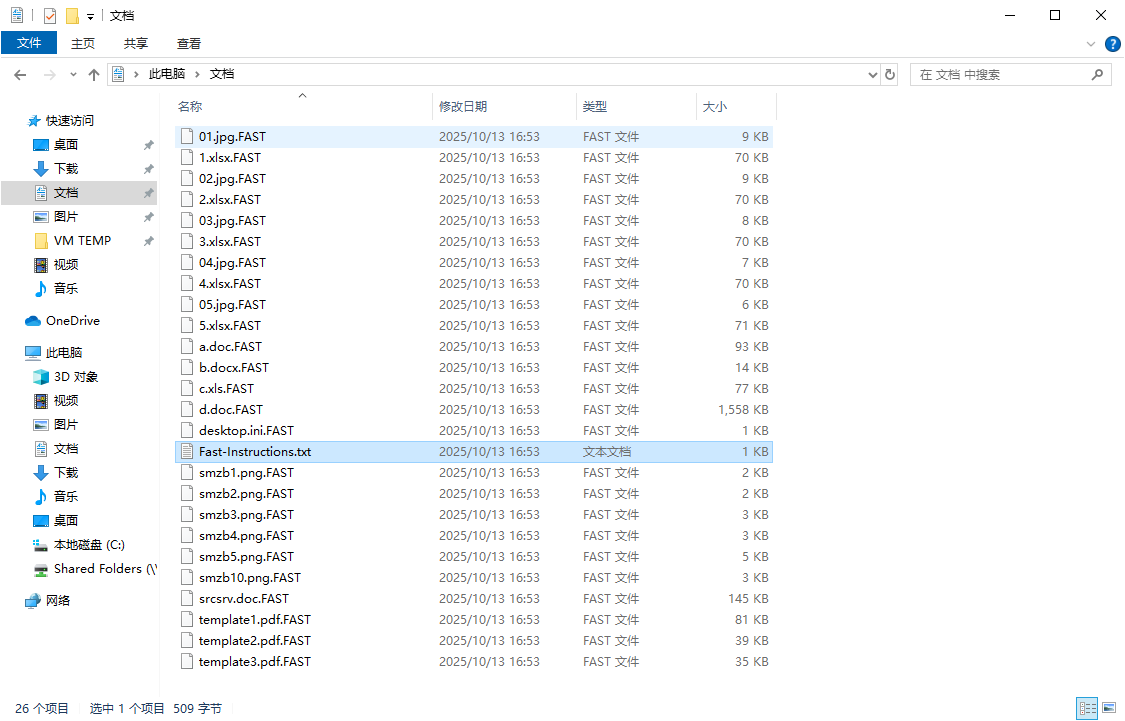This screenshot has height=721, width=1125.
Task: Switch to details view in status bar
Action: click(x=1086, y=708)
